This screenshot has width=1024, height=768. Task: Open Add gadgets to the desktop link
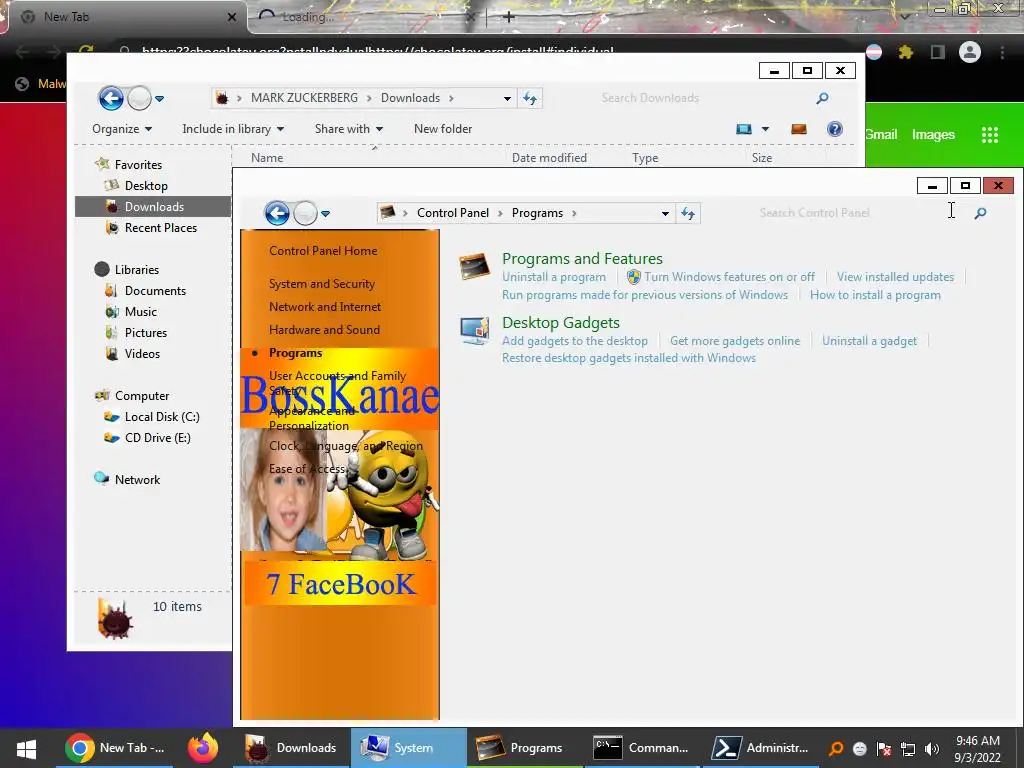pos(575,341)
